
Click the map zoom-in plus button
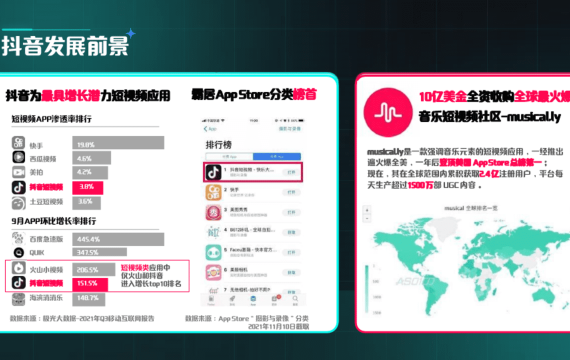click(367, 210)
